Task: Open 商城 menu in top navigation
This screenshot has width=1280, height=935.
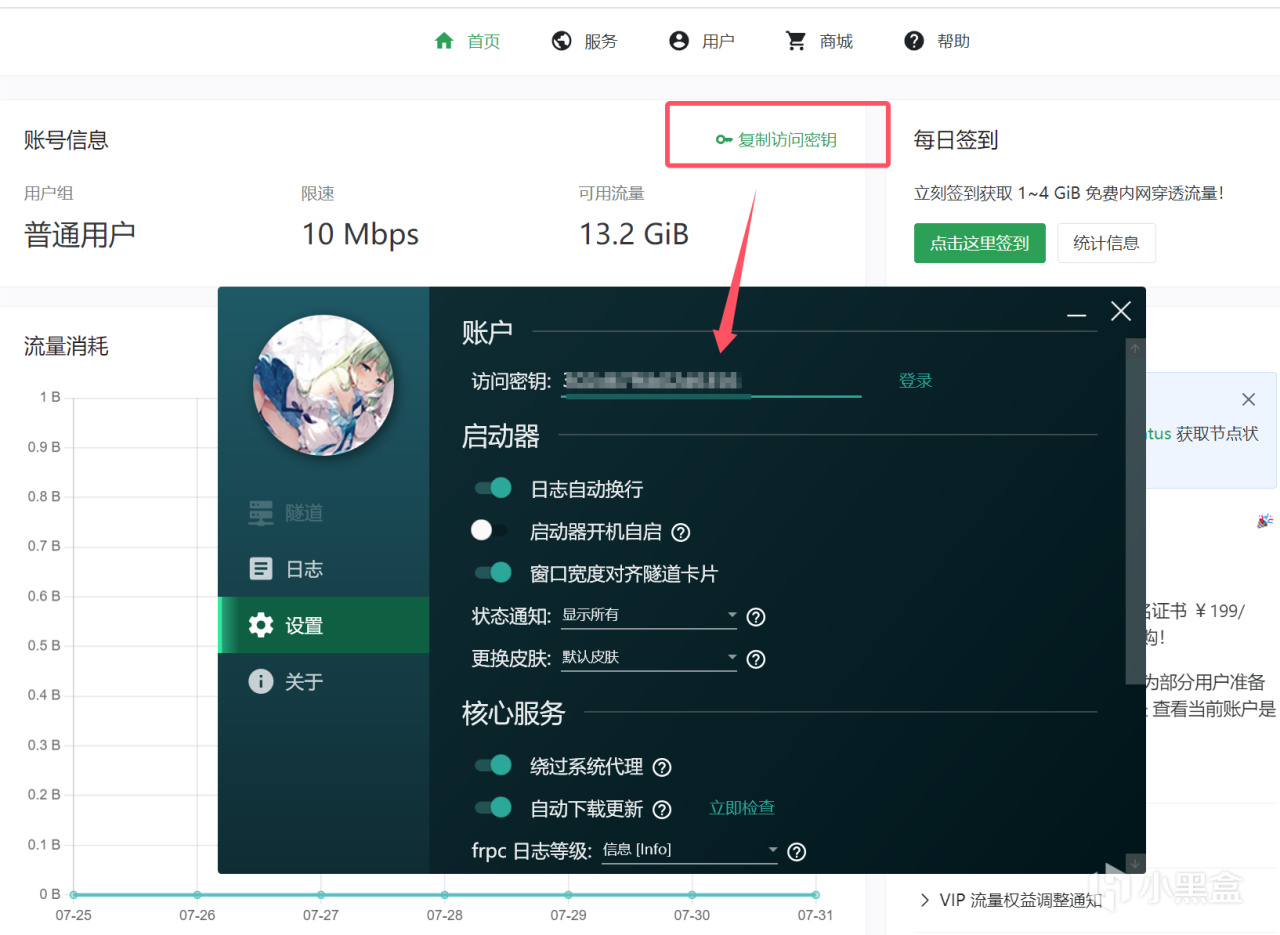Action: [819, 41]
